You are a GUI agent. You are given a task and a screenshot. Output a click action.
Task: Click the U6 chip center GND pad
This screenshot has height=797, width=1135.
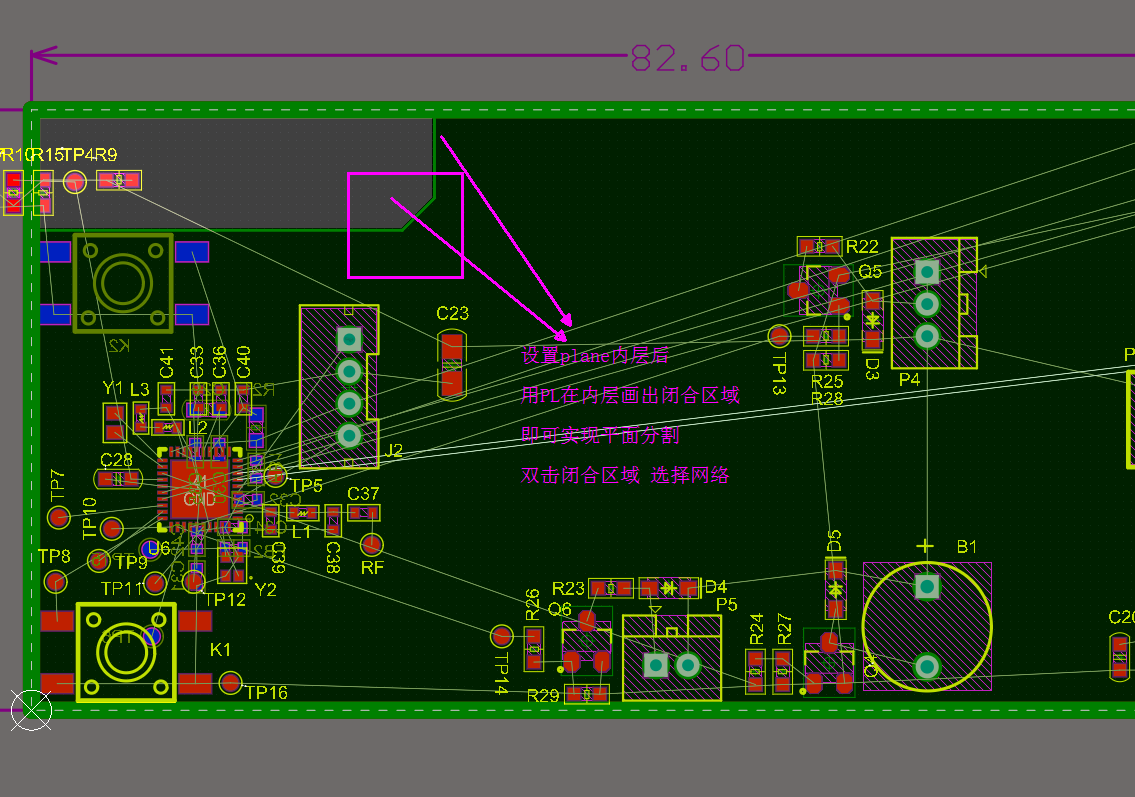tap(199, 490)
